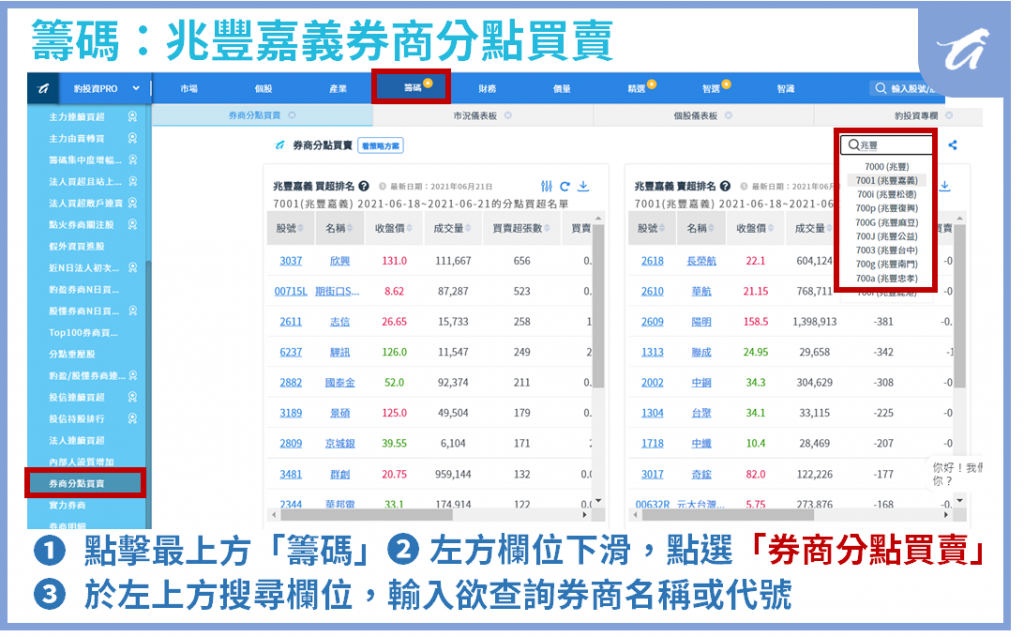Close the 個股儀表板 tab
Screen dimensions: 1024x637
[728, 115]
